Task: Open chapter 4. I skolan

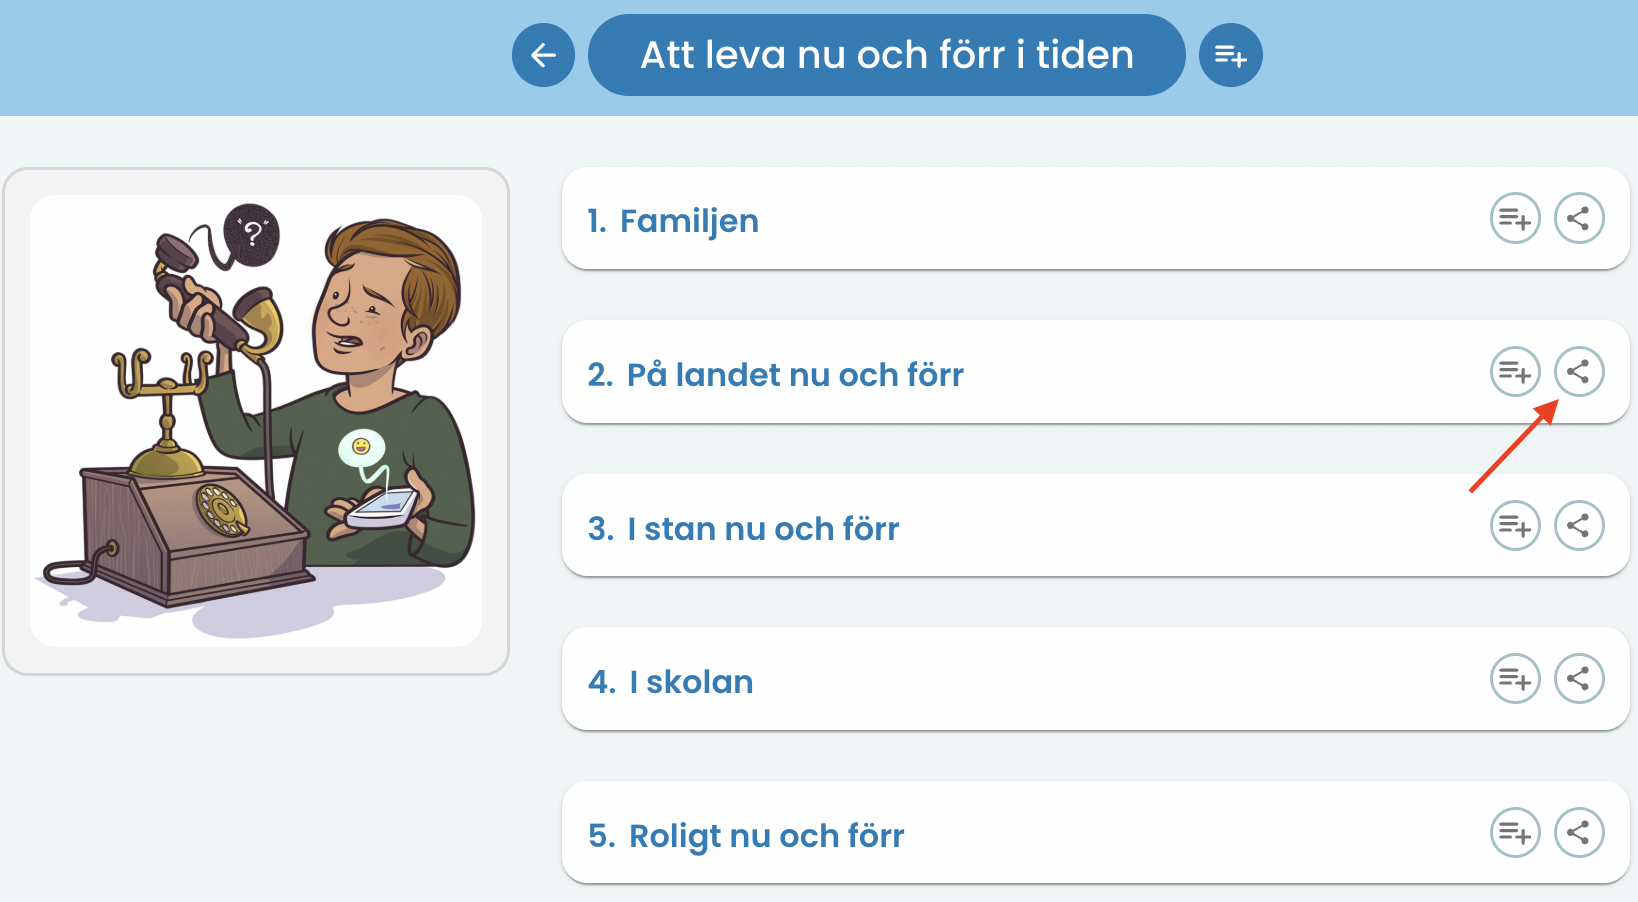Action: (670, 682)
